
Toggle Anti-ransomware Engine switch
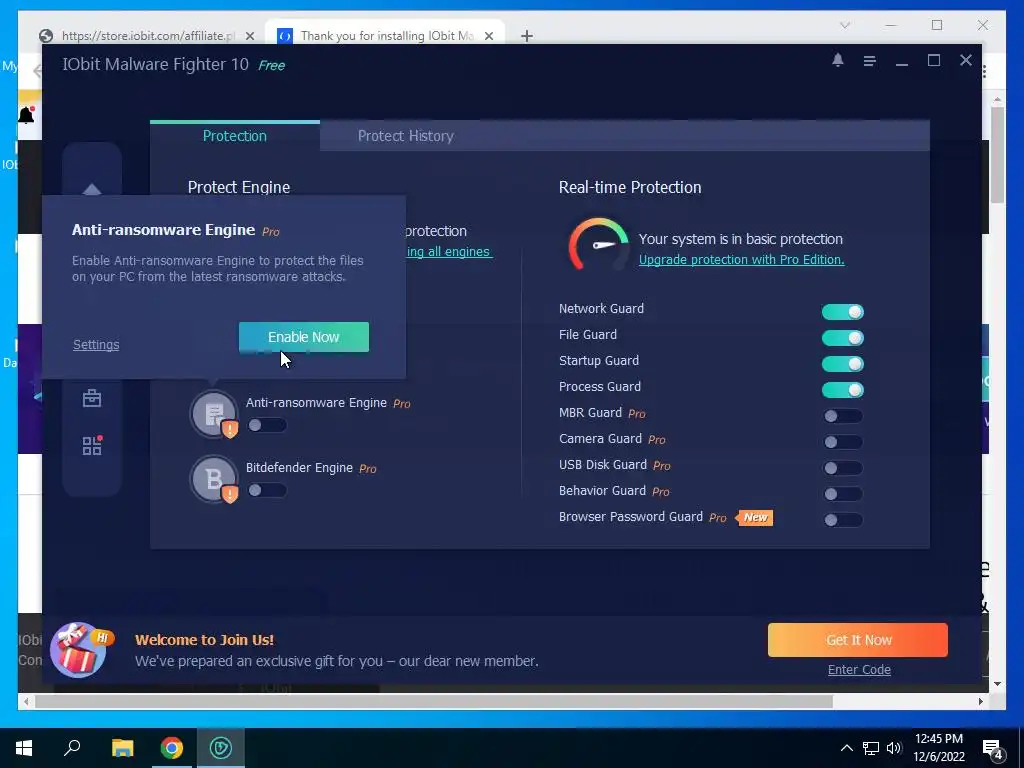point(266,425)
